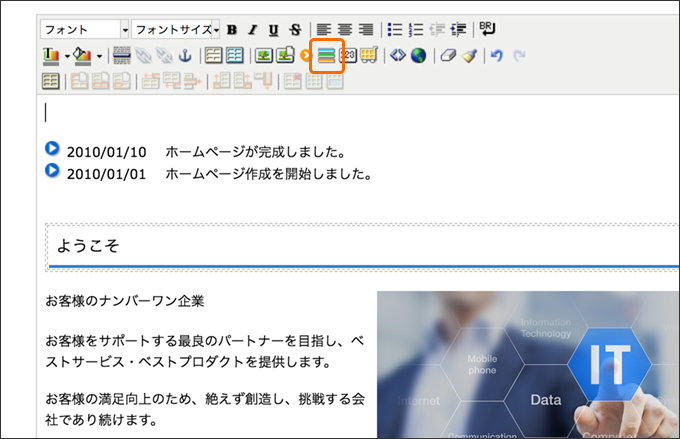The height and width of the screenshot is (439, 680).
Task: Increase indent of text
Action: pyautogui.click(x=458, y=29)
